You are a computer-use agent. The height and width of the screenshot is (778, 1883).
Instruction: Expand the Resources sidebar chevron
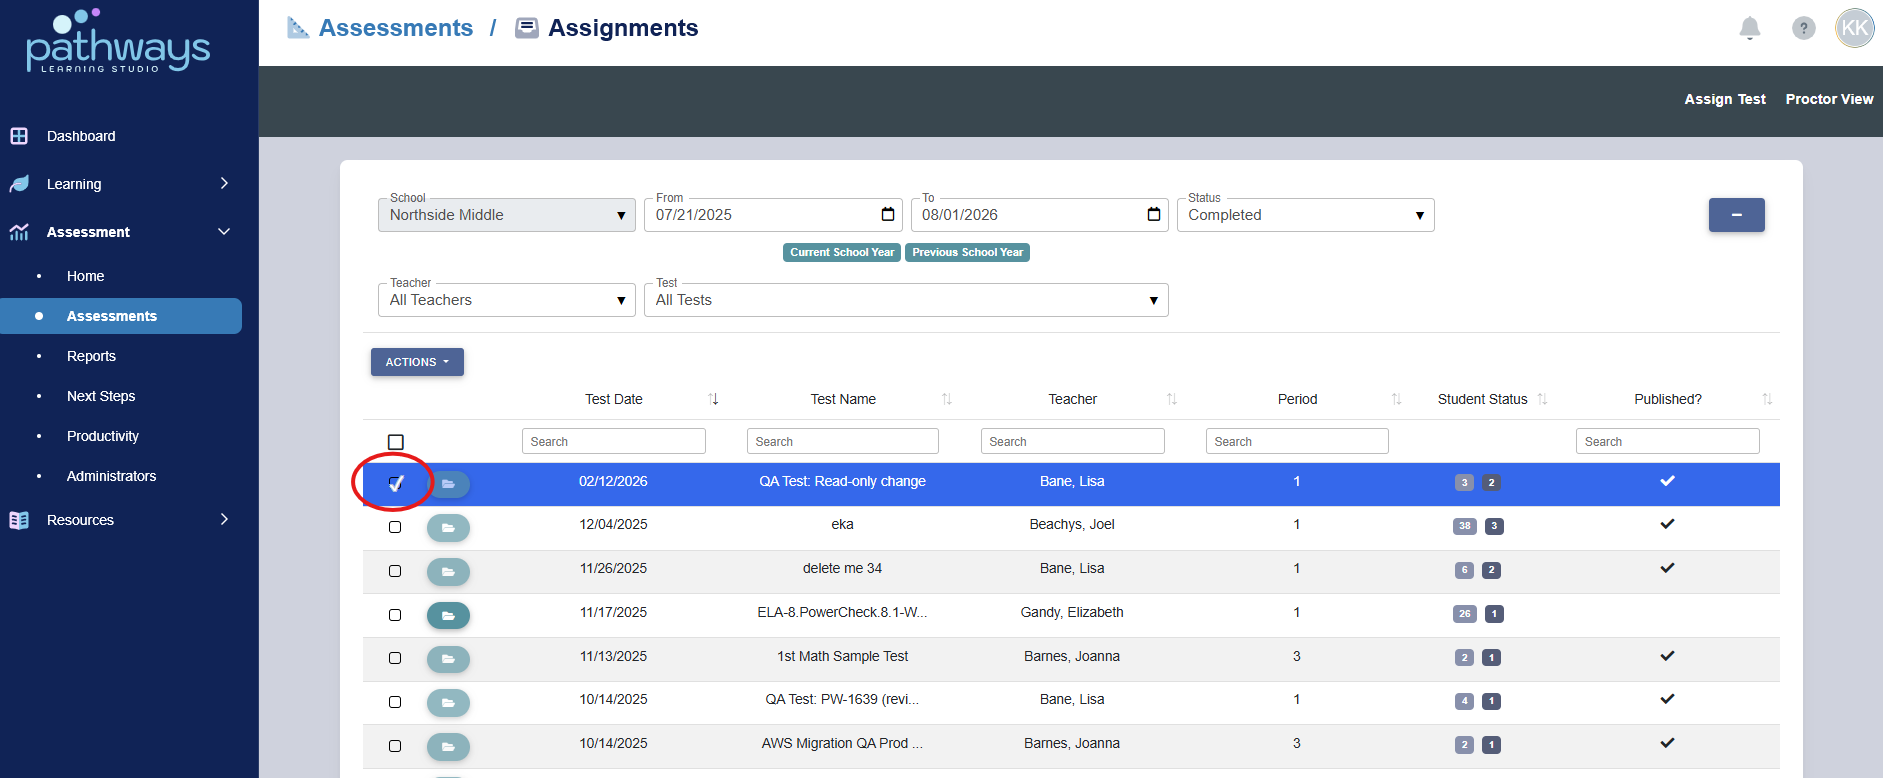click(224, 519)
